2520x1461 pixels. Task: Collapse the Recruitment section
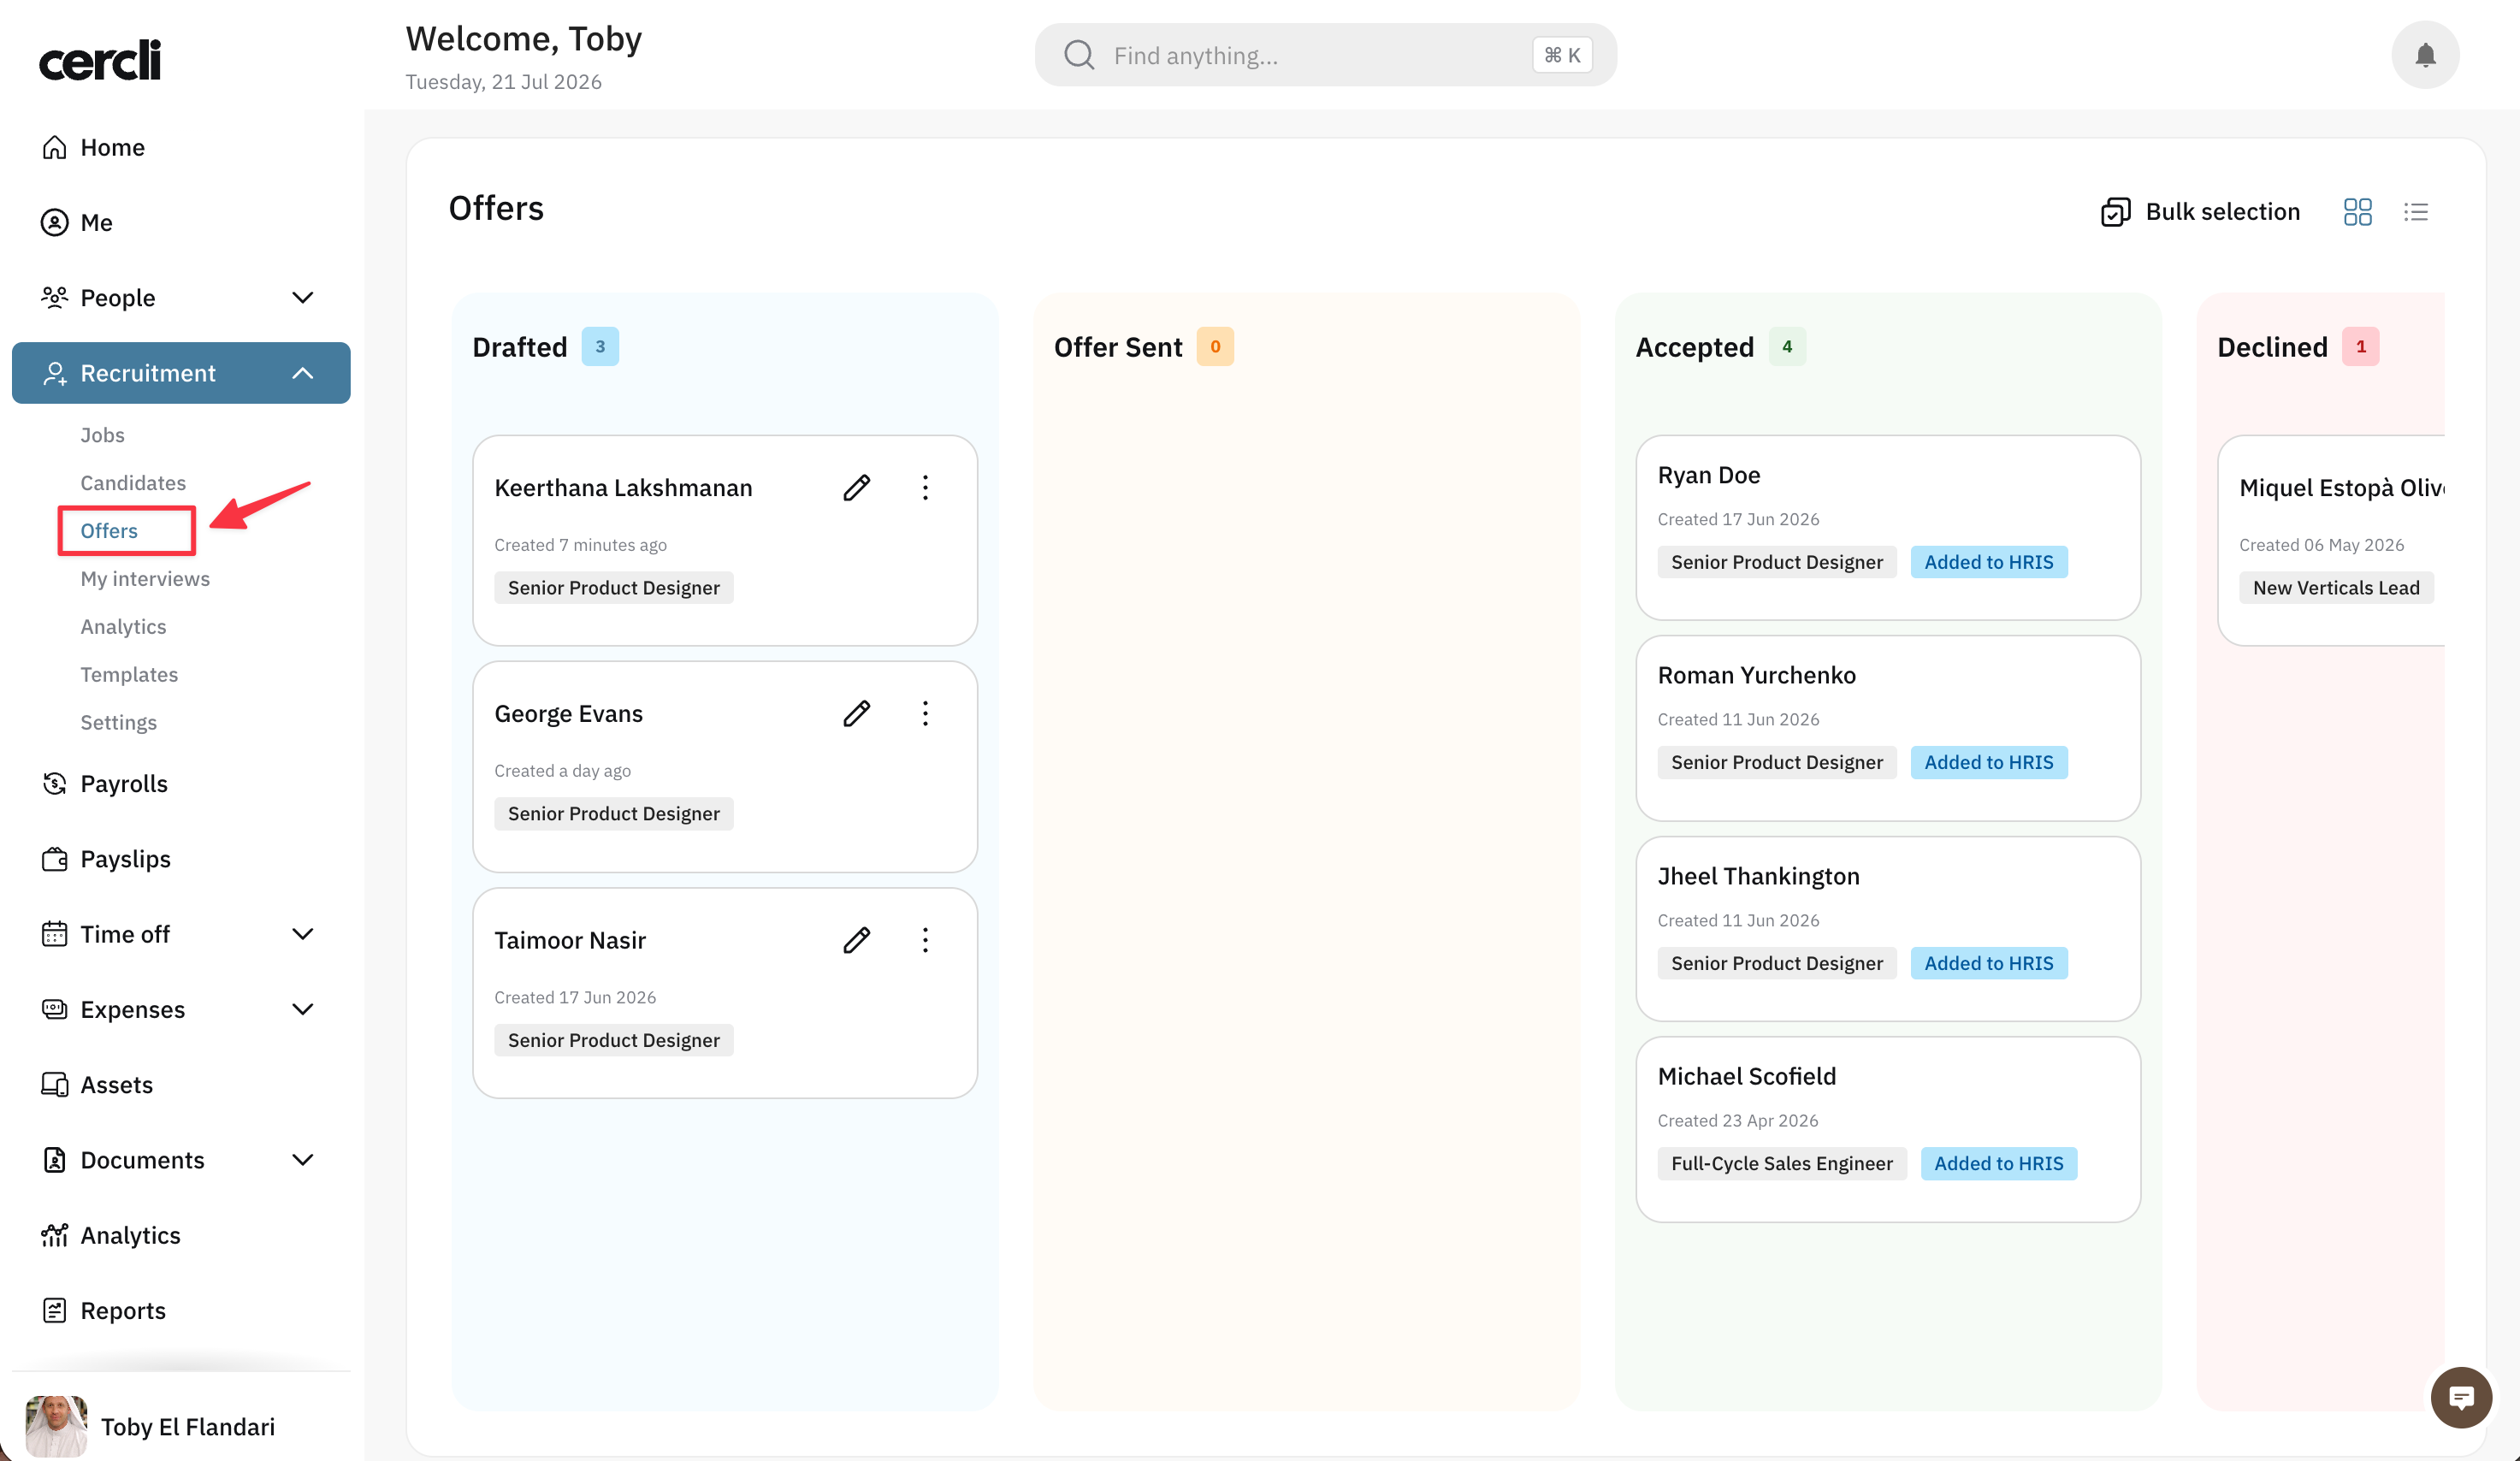click(x=302, y=373)
